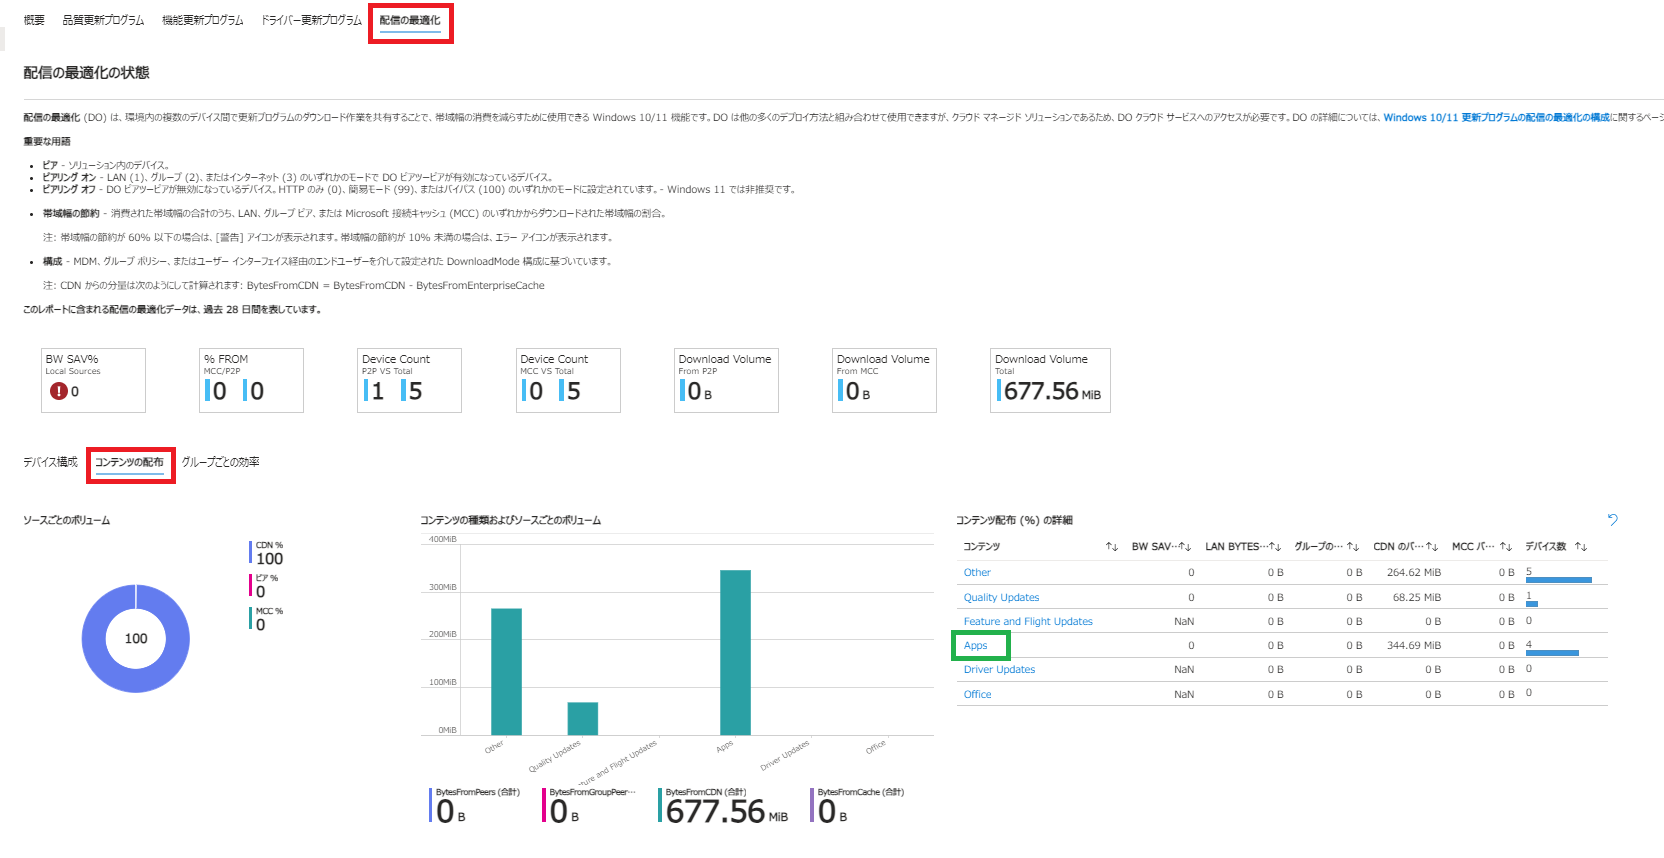Click the NaN value in Driver Updates row
Screen dimensions: 1664x858
[1184, 670]
